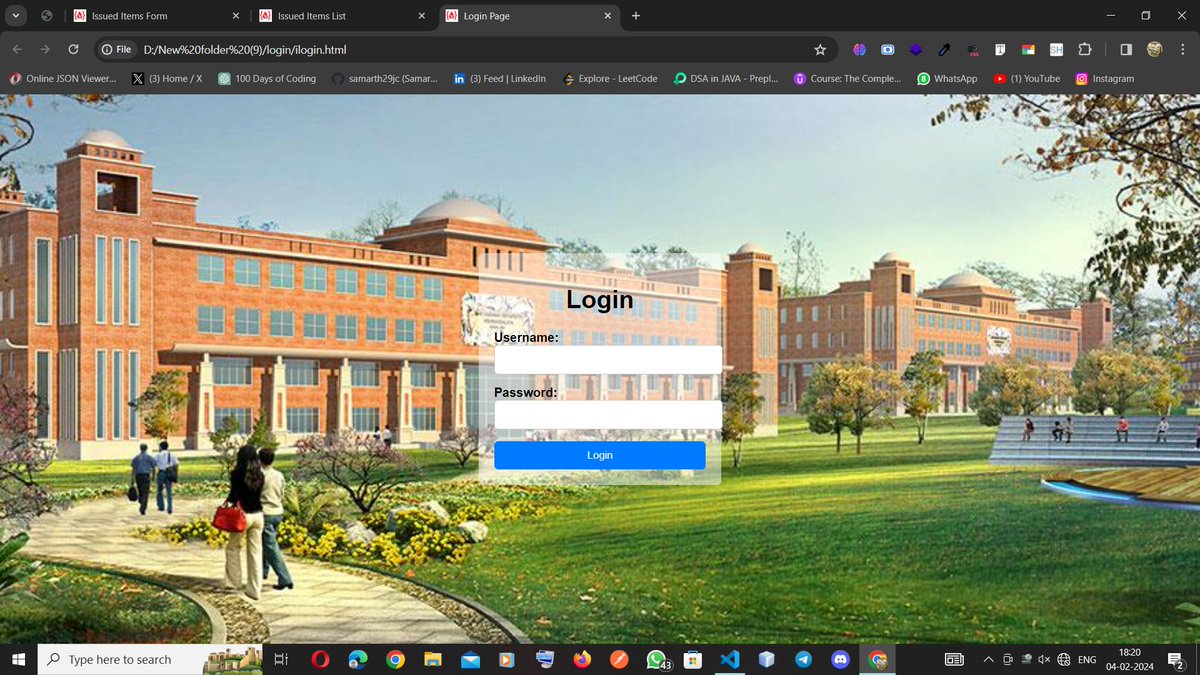
Task: Open the Home / X bookmark
Action: [x=167, y=78]
